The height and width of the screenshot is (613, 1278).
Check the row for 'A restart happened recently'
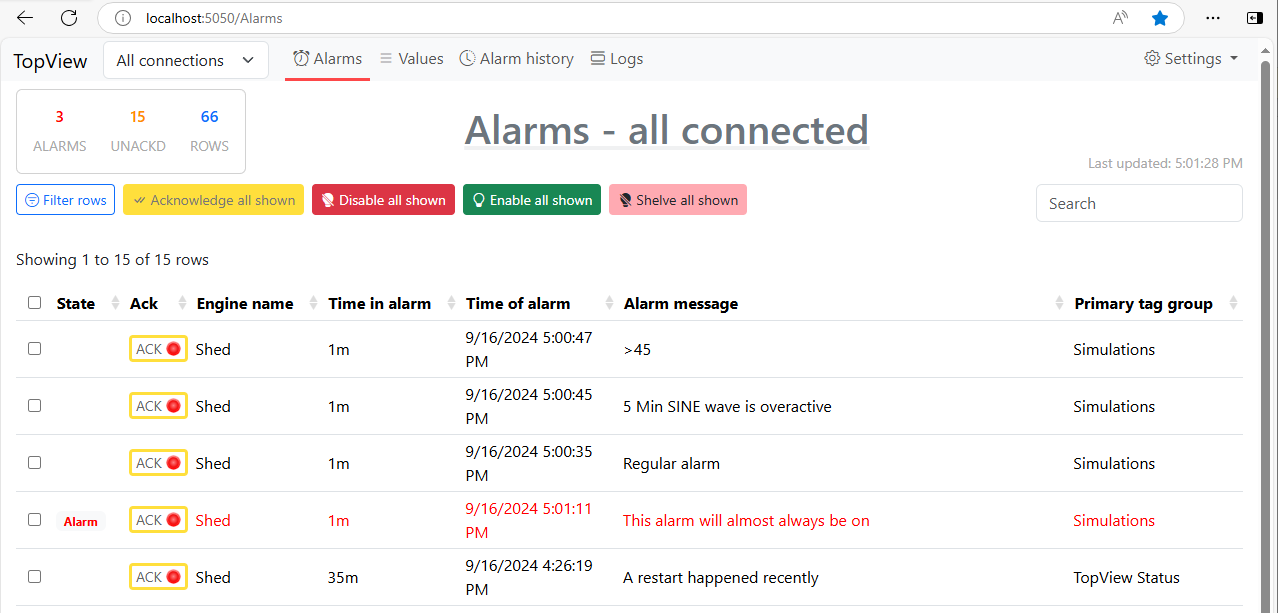tap(34, 576)
